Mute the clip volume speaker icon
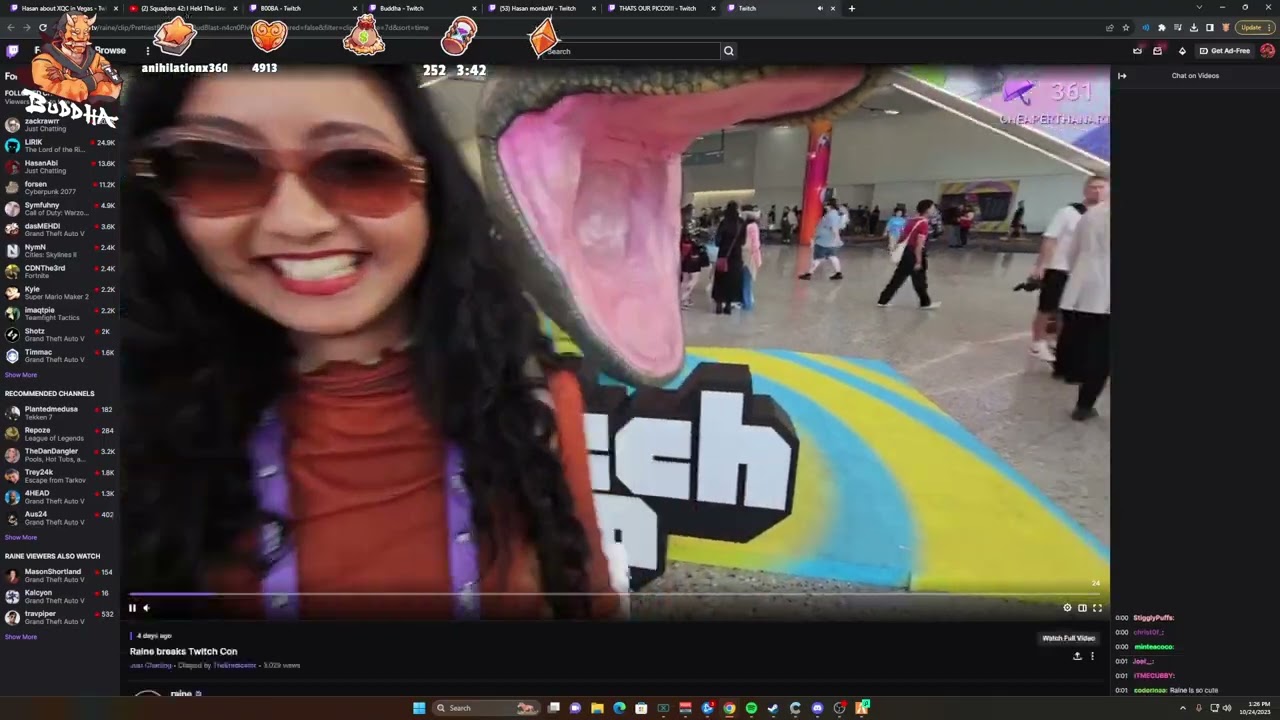This screenshot has width=1280, height=720. click(x=146, y=608)
